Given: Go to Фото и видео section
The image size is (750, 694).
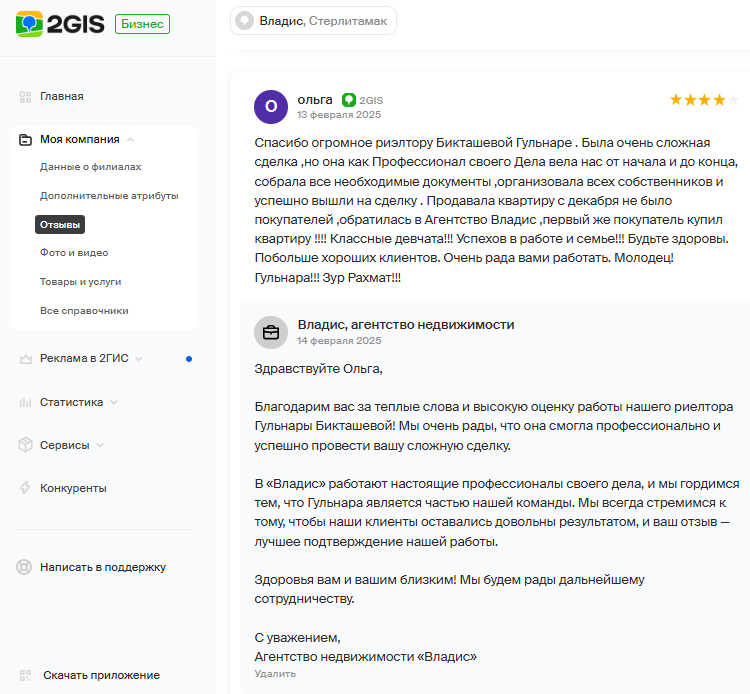Looking at the screenshot, I should 74,253.
